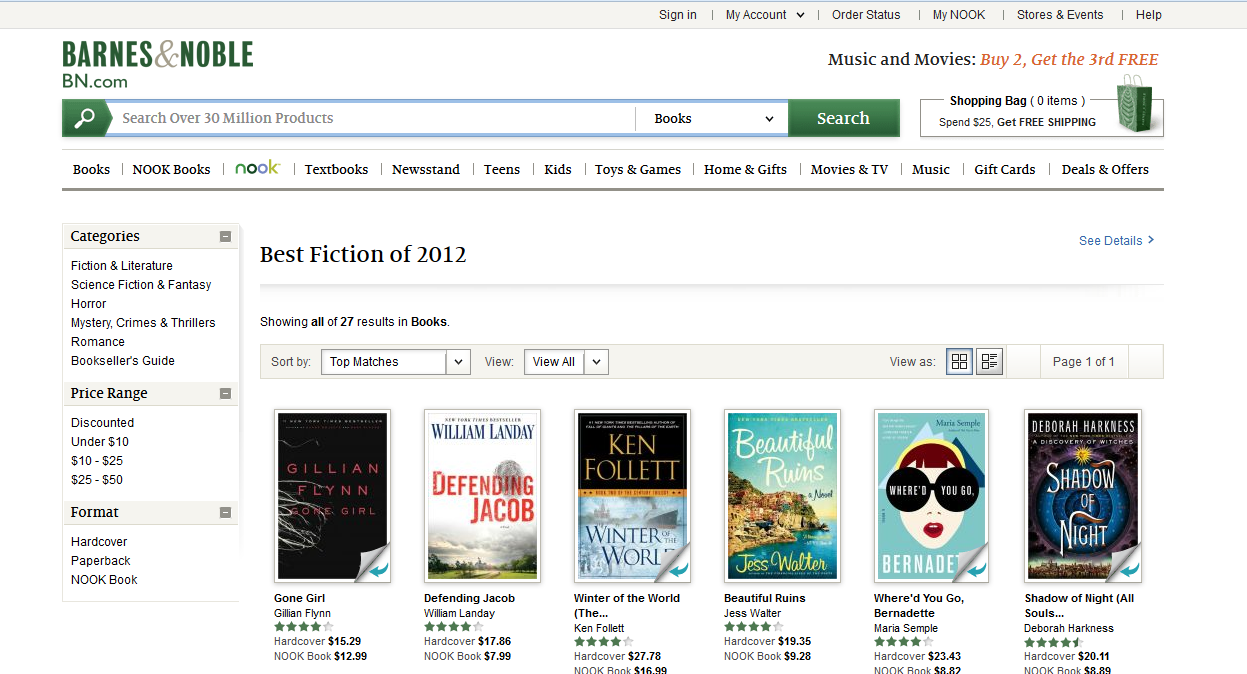Open the NOOK logo menu item

click(257, 168)
